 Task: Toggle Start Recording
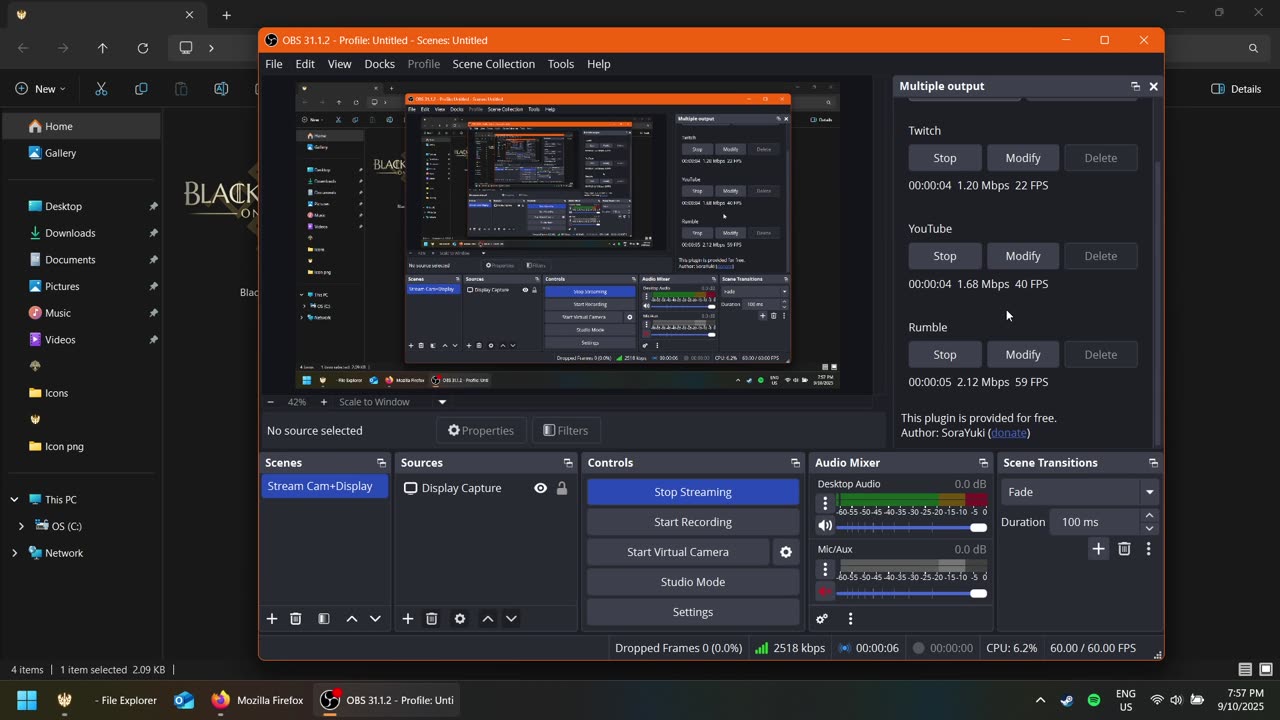click(x=693, y=522)
